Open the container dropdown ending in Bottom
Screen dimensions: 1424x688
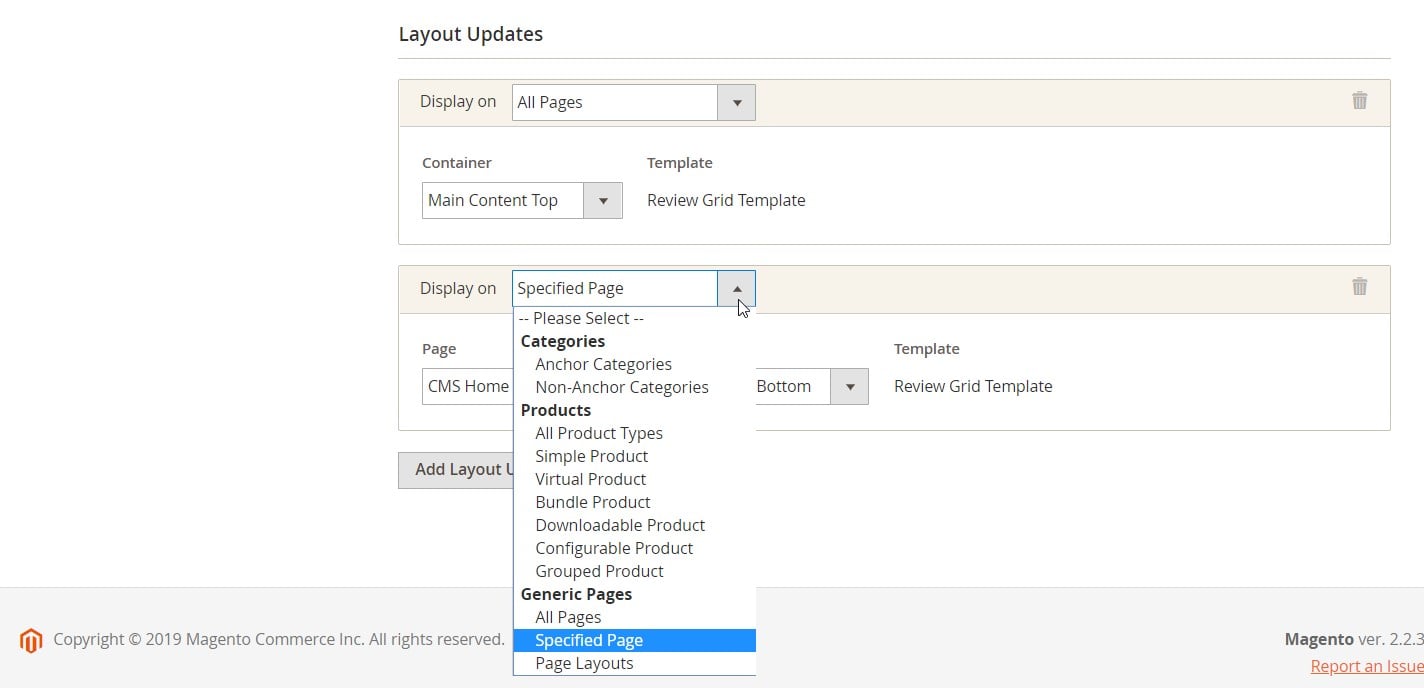point(812,386)
